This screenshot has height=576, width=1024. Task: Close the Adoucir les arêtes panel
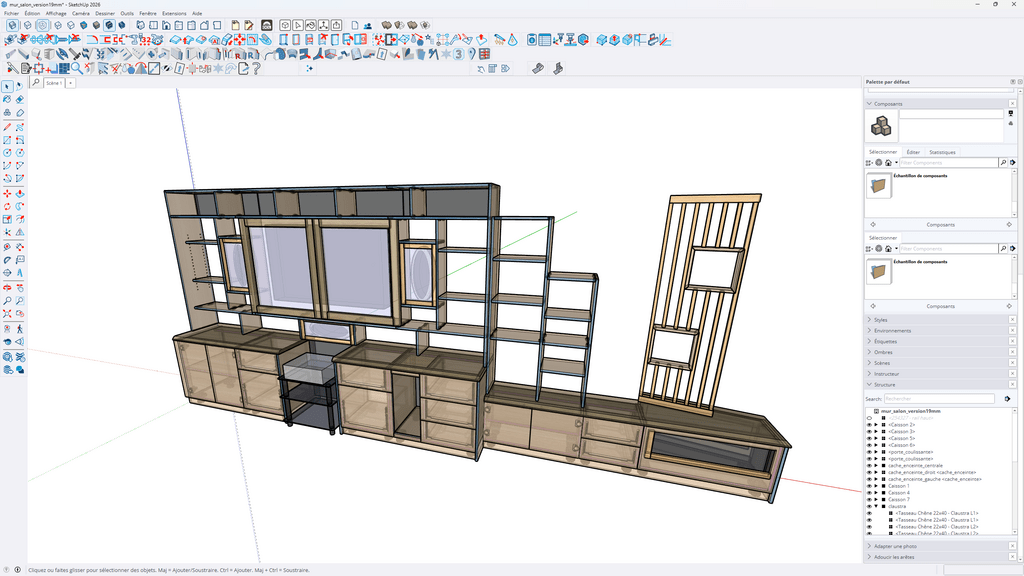coord(1012,557)
